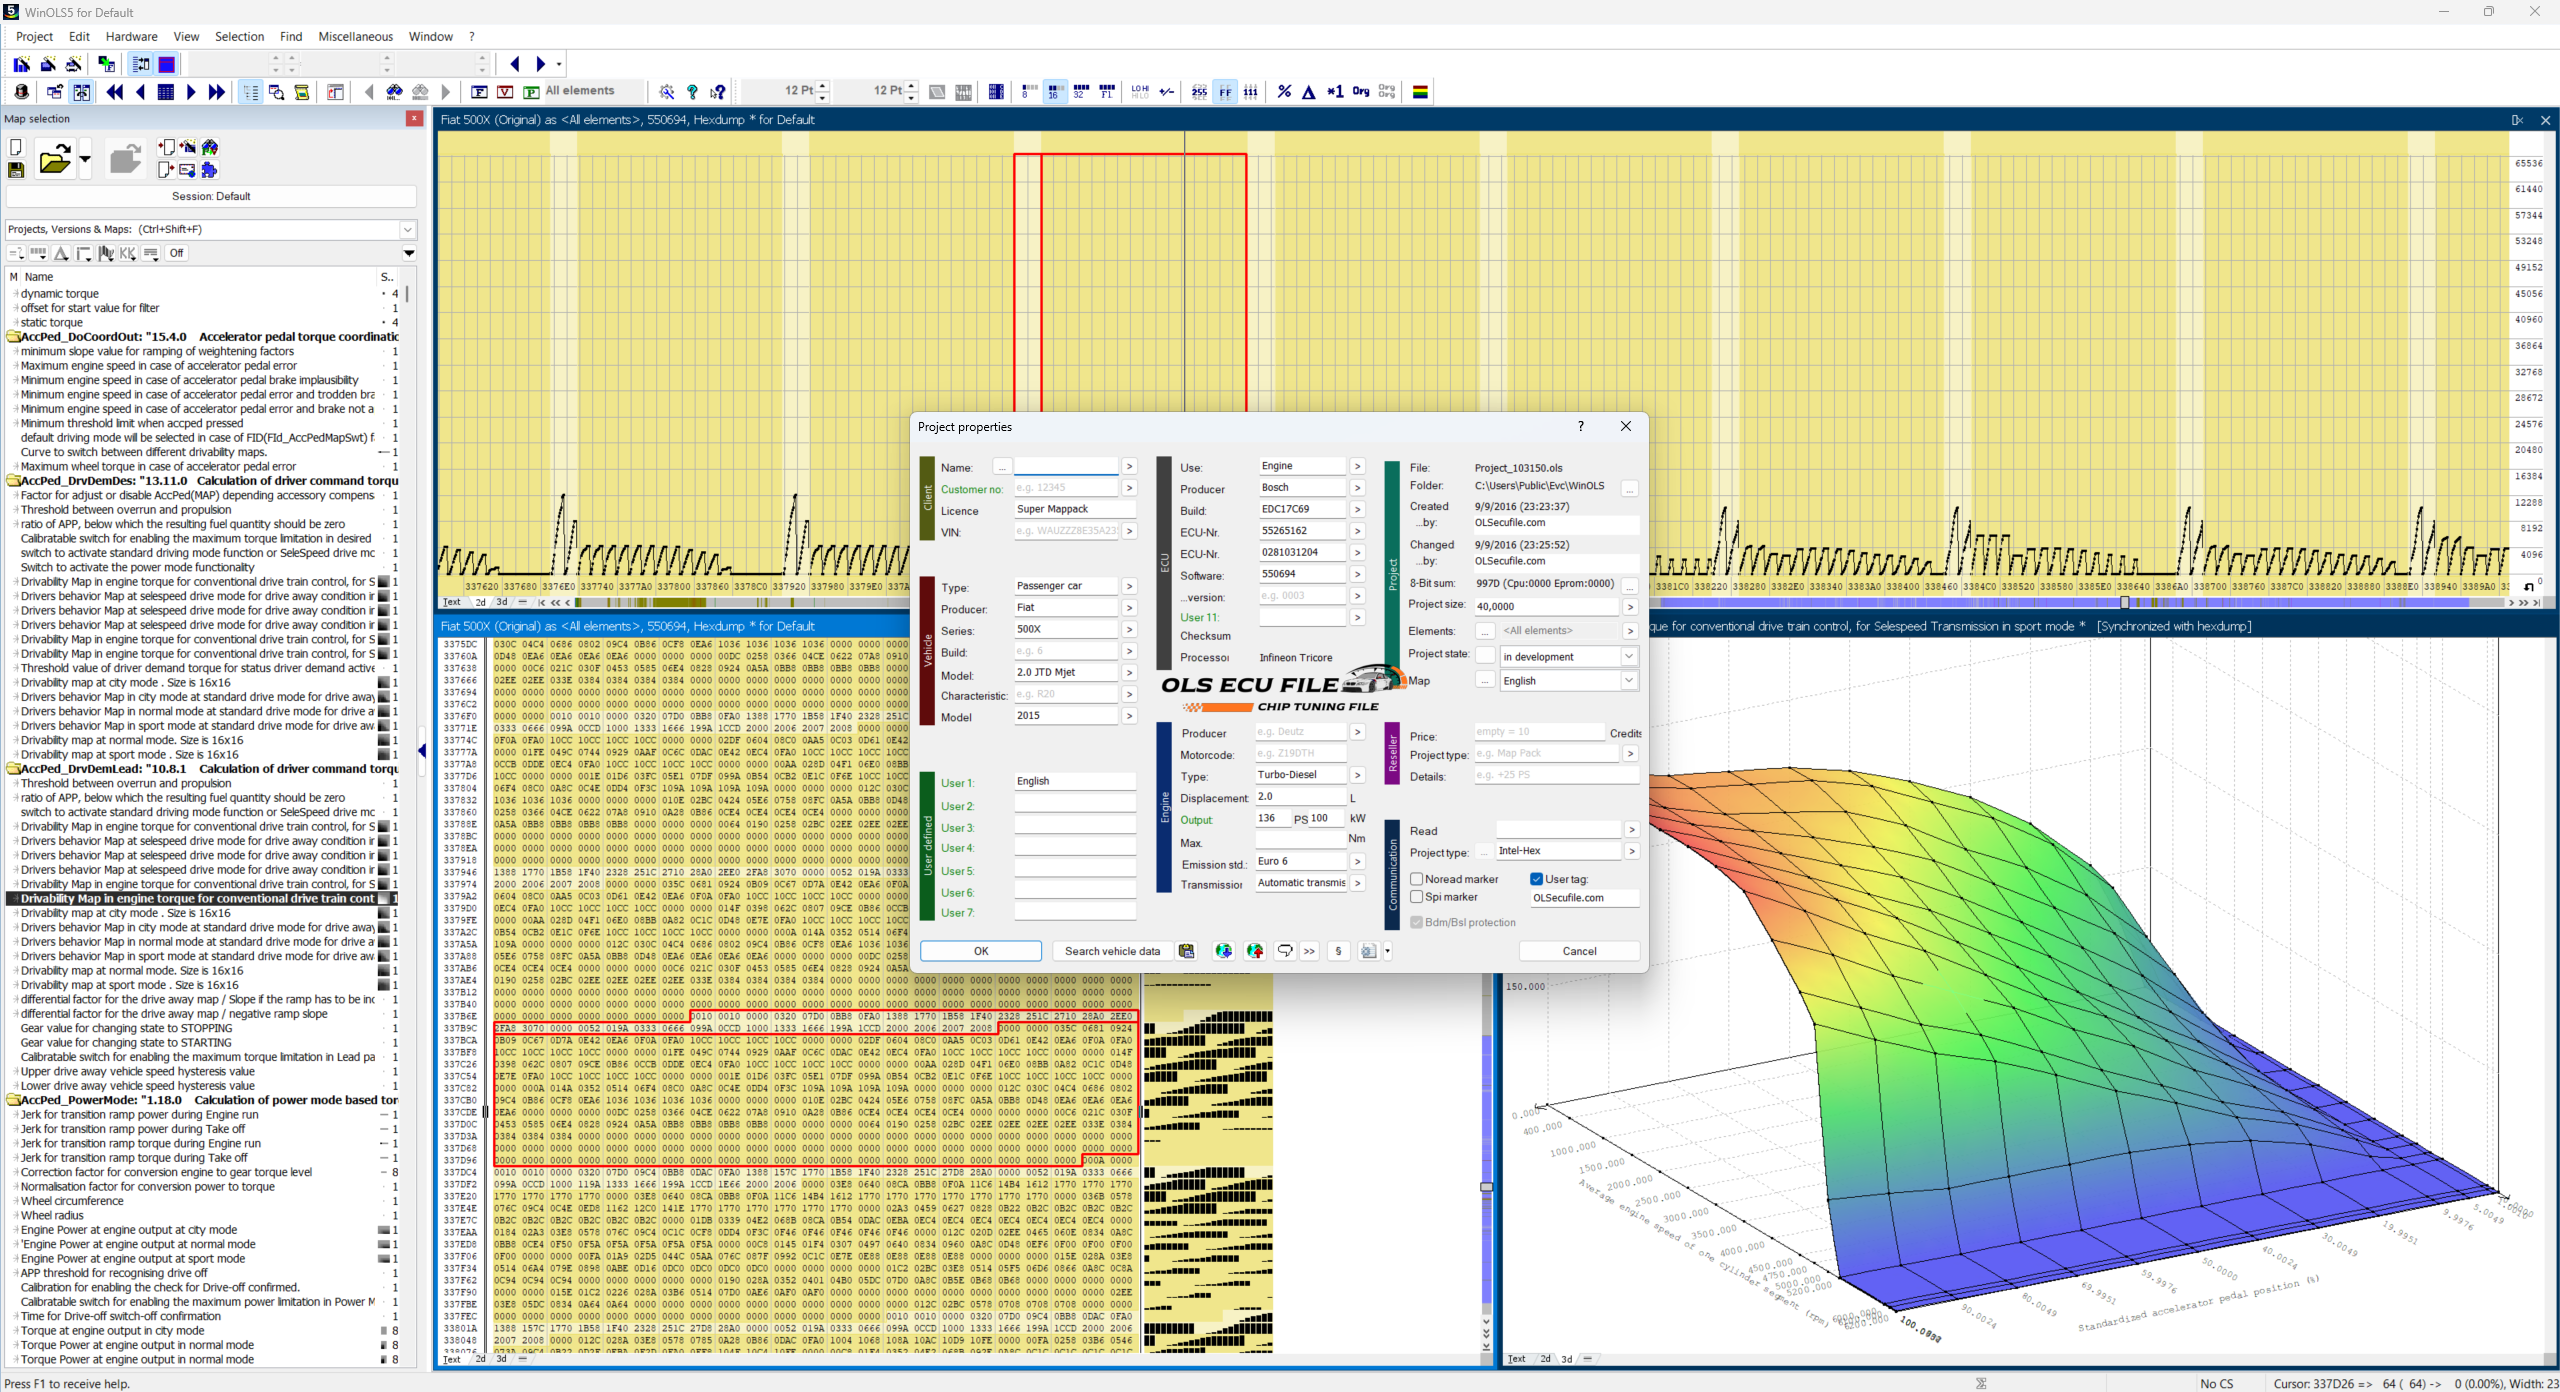Click the rewind double left arrow icon
The width and height of the screenshot is (2560, 1392).
tap(115, 92)
